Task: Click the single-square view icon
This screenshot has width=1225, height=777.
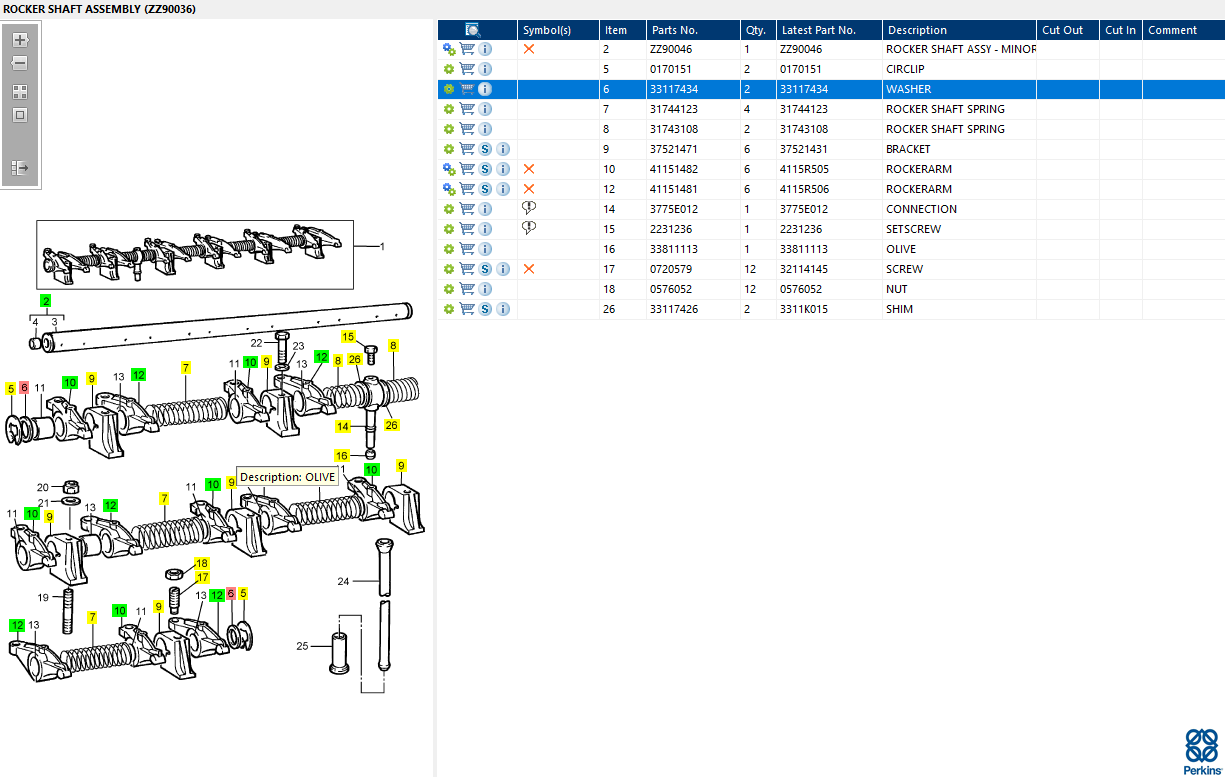Action: click(x=20, y=115)
